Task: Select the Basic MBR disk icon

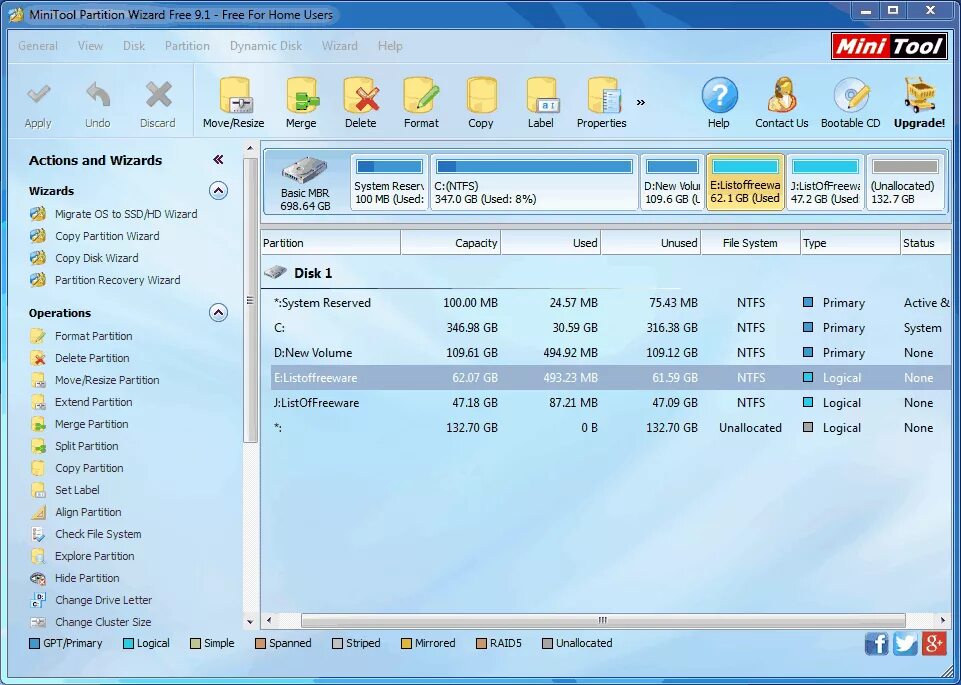Action: click(x=305, y=171)
